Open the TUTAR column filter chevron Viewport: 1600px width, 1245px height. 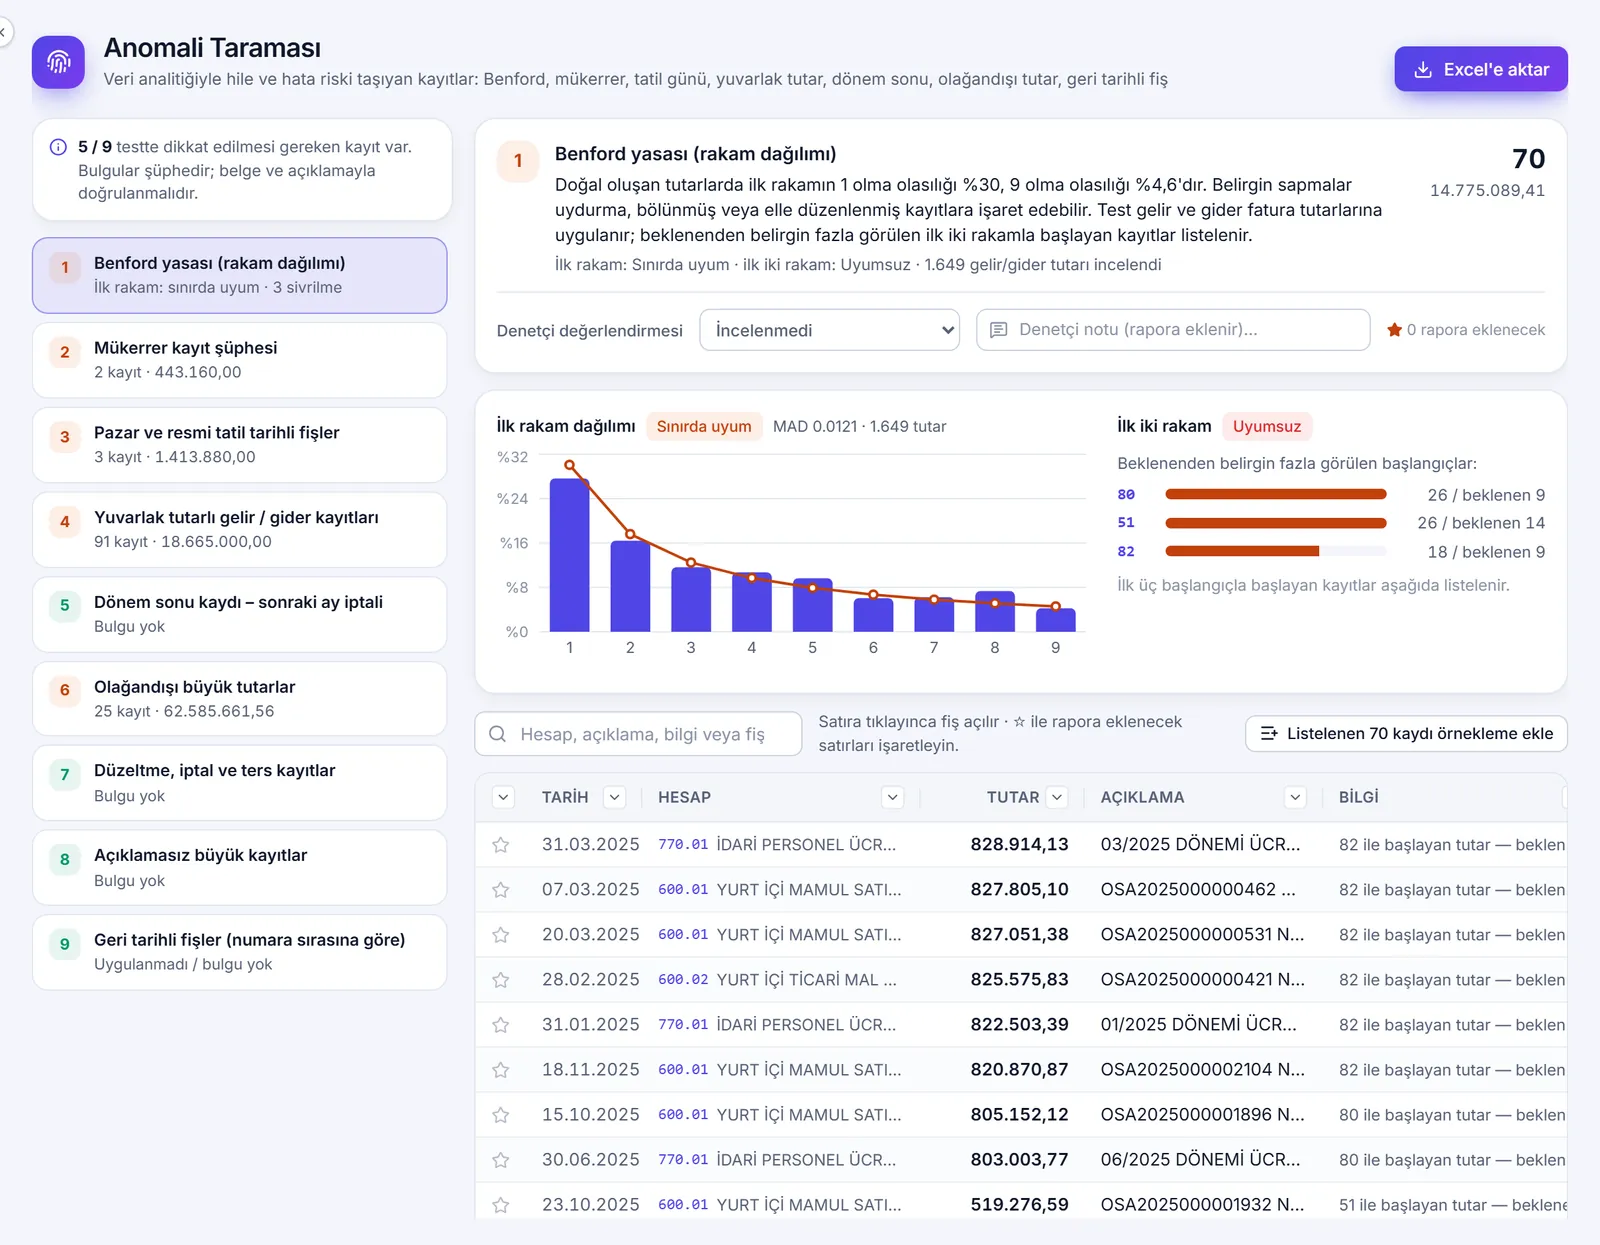1057,797
